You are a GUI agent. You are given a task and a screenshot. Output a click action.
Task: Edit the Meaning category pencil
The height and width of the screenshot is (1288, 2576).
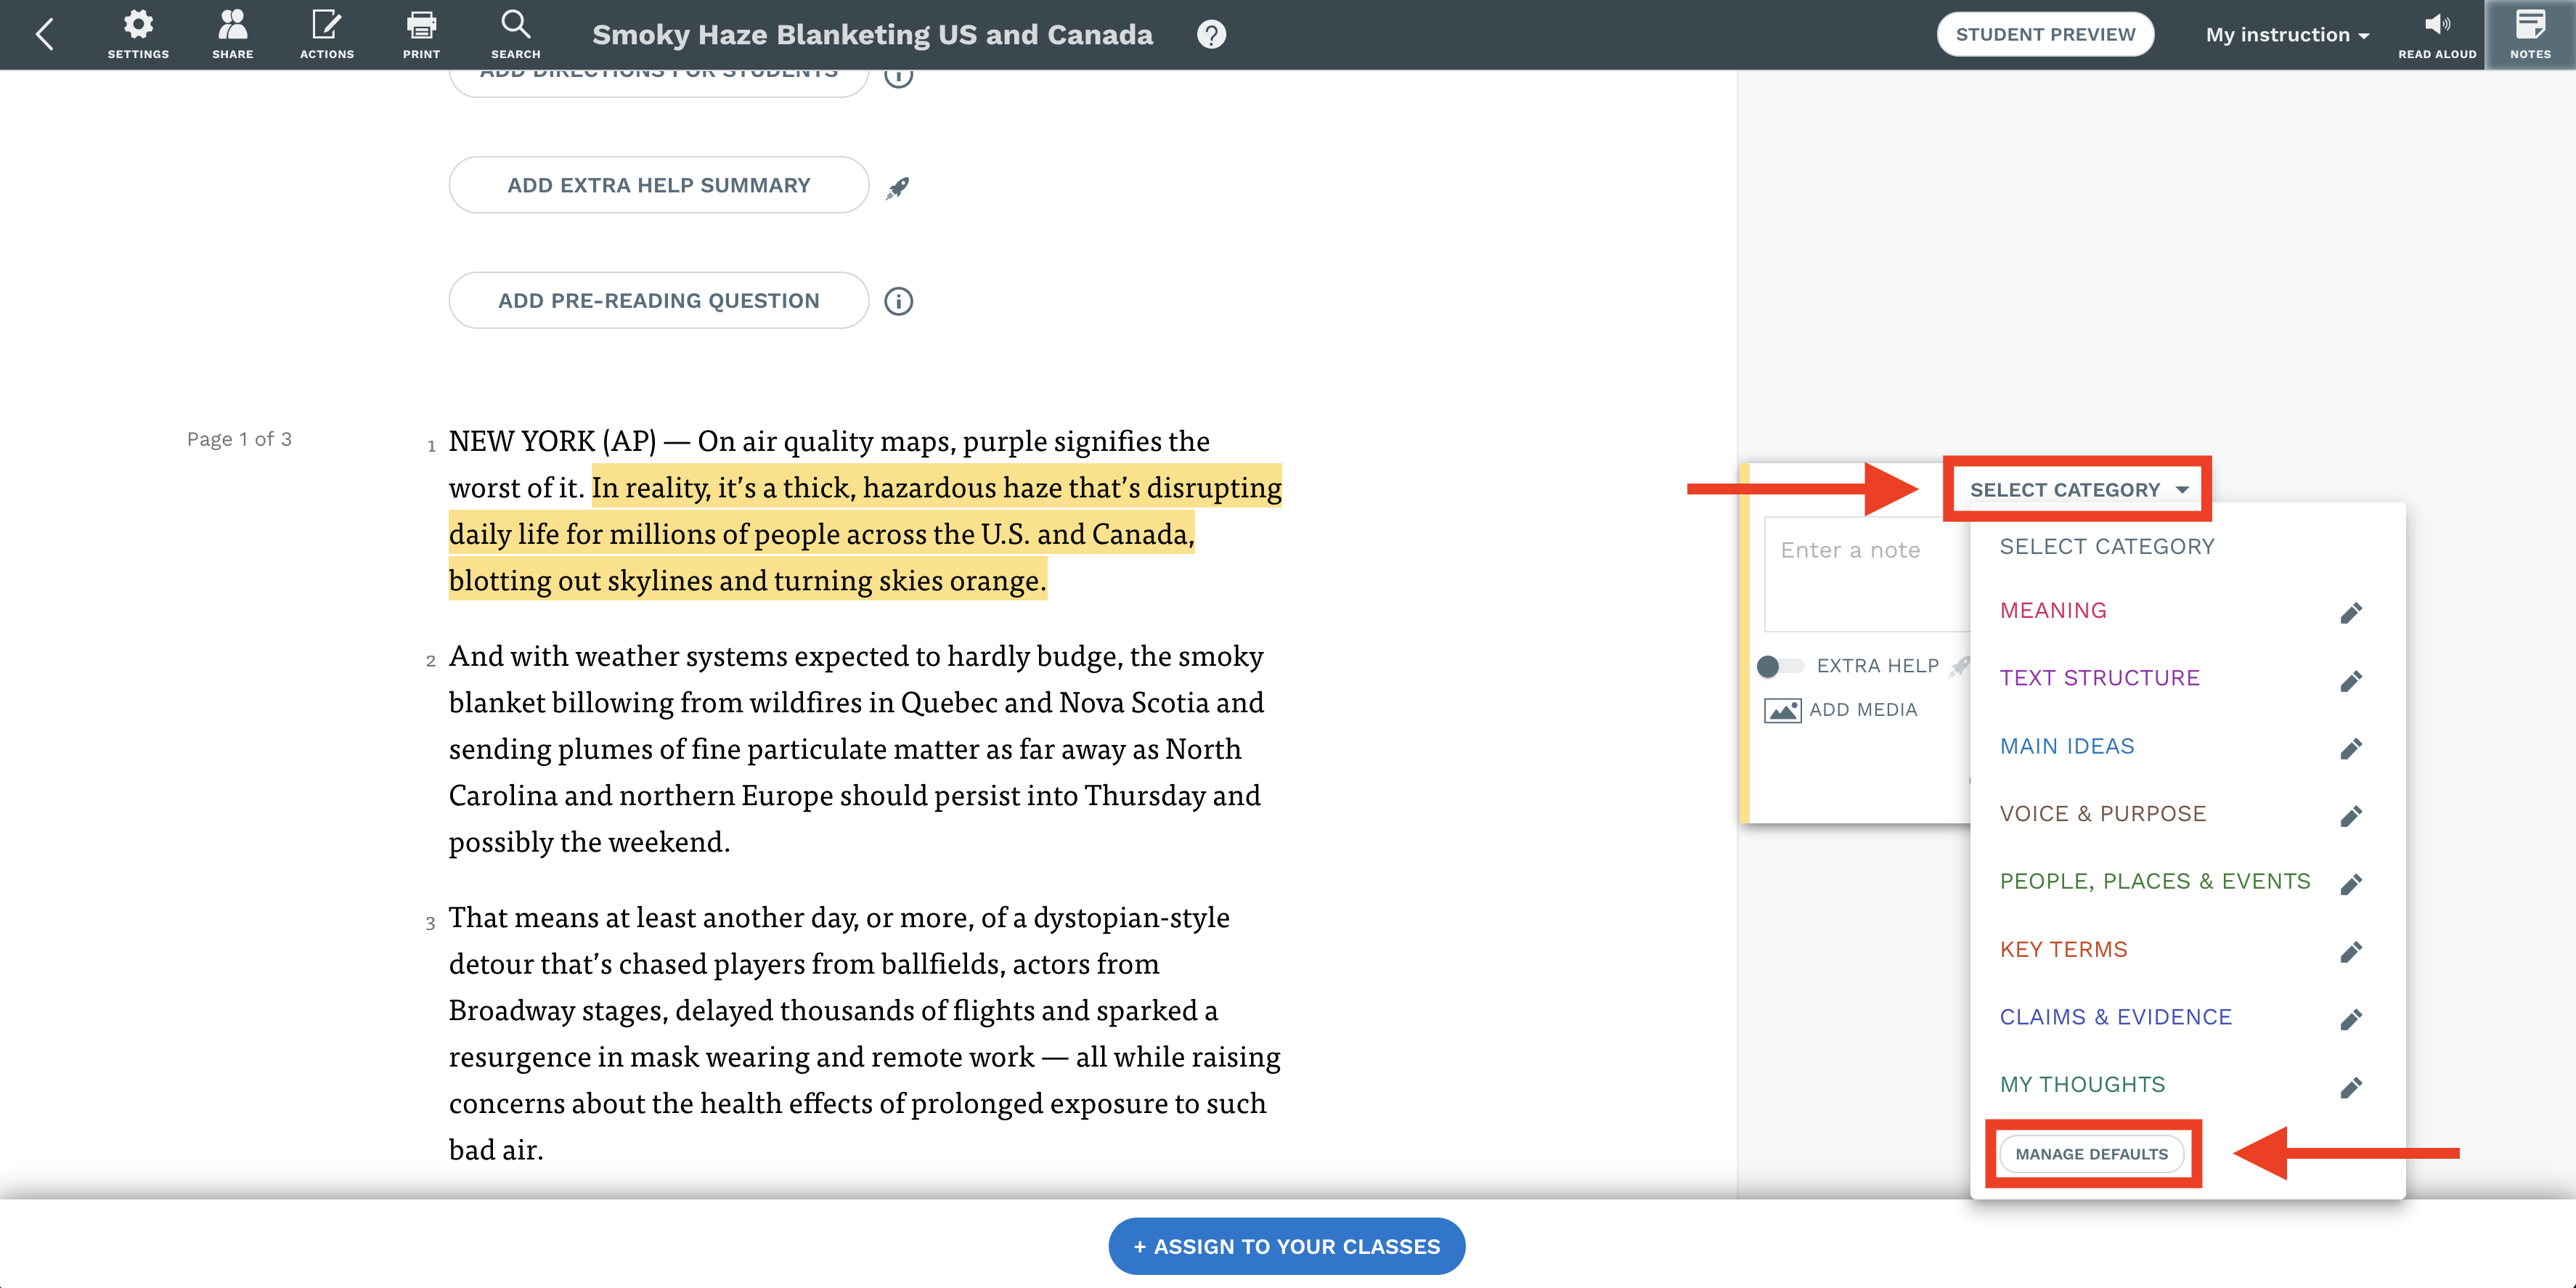tap(2351, 613)
